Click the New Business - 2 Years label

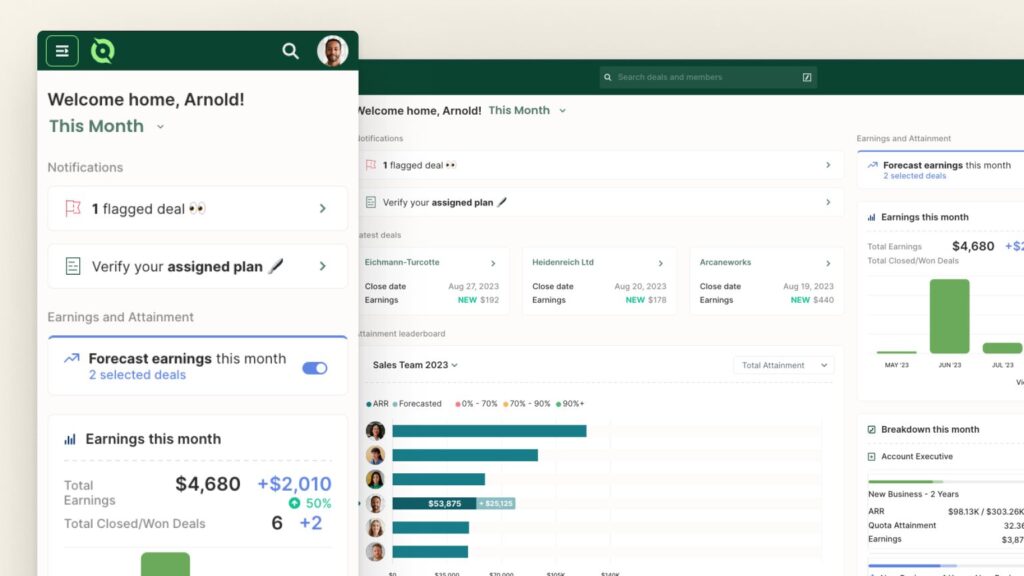point(913,494)
